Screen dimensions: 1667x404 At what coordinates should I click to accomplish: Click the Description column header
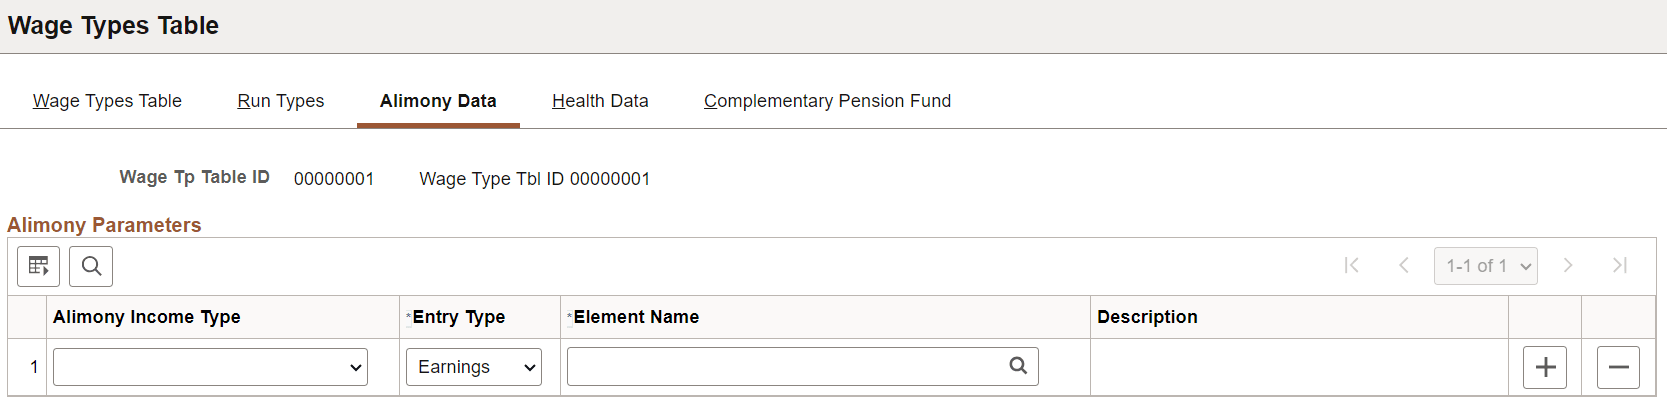pyautogui.click(x=1147, y=317)
